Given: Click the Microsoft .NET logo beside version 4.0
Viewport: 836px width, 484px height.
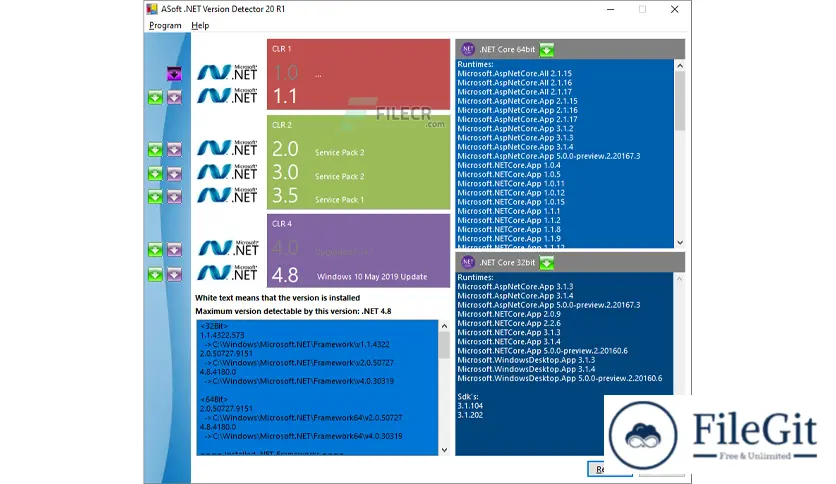Looking at the screenshot, I should (x=228, y=248).
